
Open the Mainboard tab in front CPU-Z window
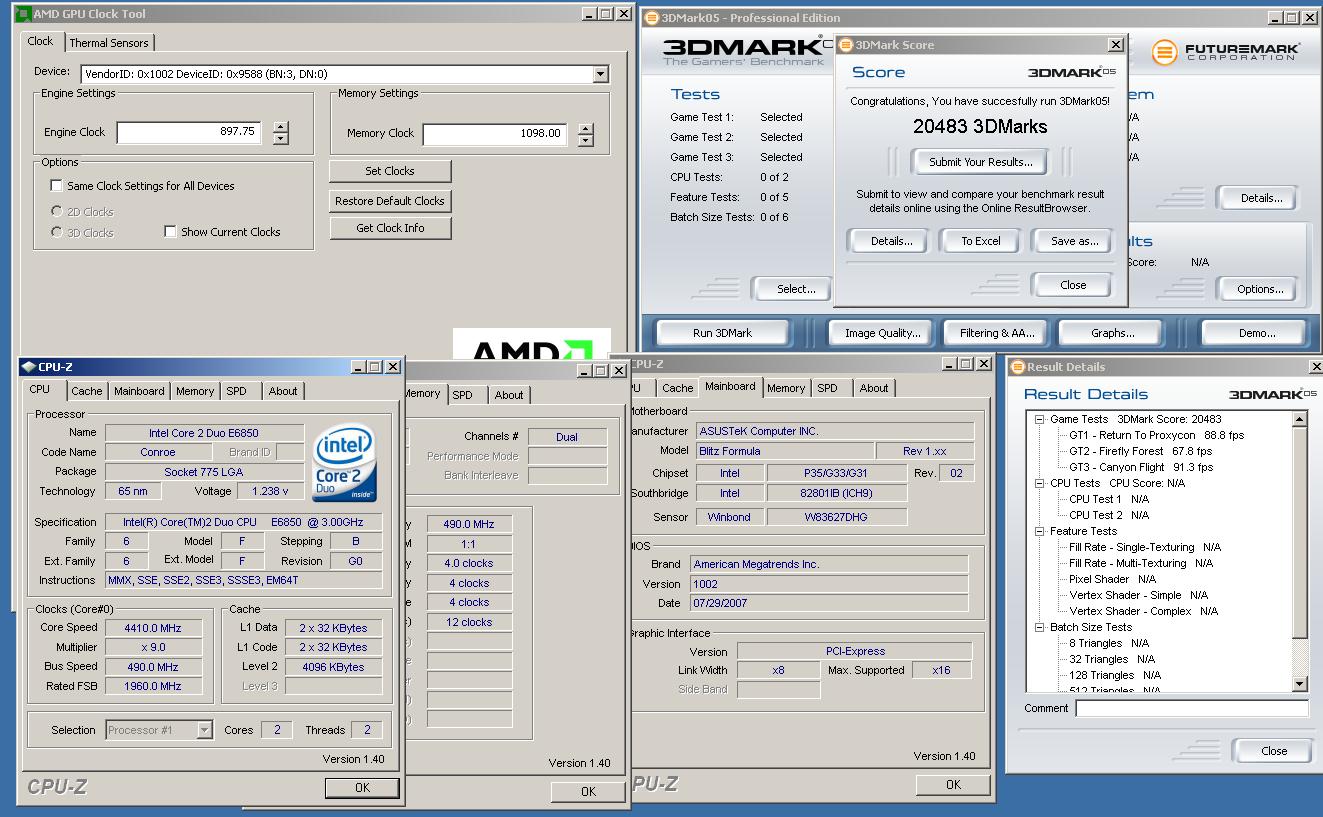point(139,391)
